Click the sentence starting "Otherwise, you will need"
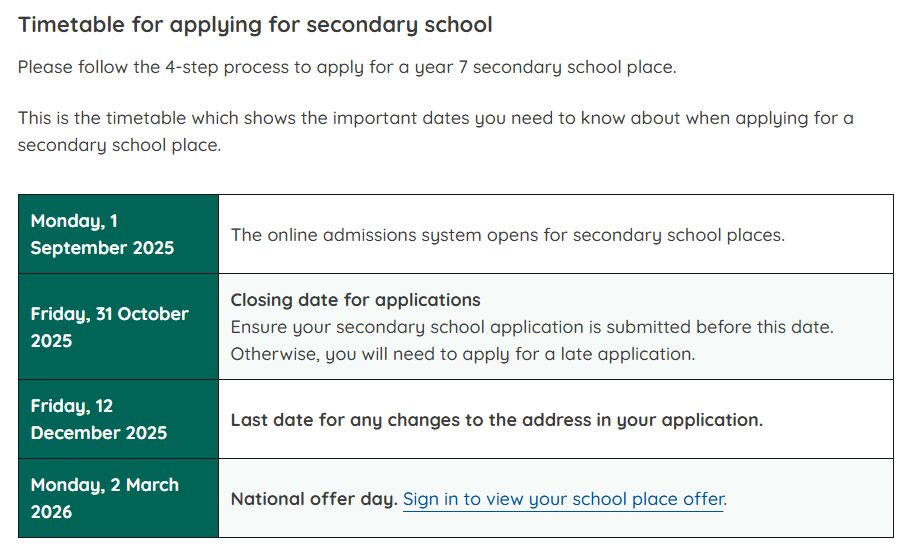 click(462, 354)
